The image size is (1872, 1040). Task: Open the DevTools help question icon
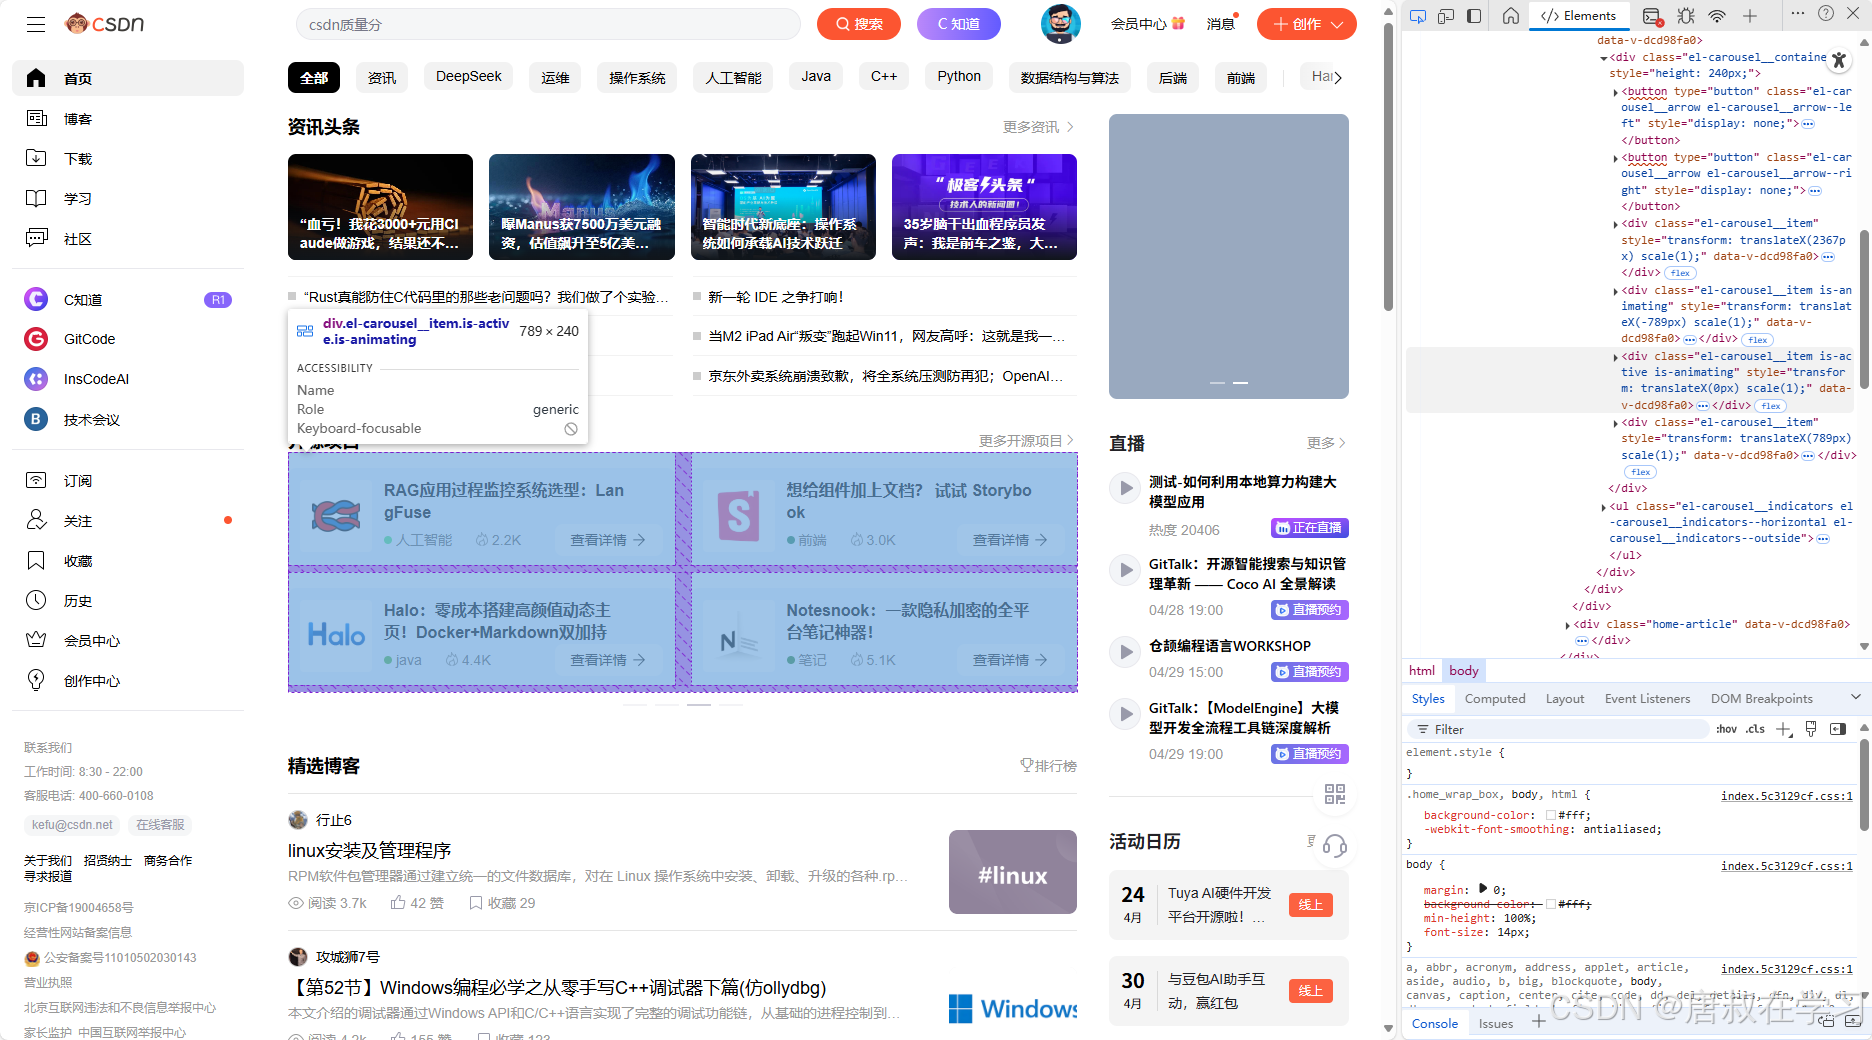coord(1826,14)
